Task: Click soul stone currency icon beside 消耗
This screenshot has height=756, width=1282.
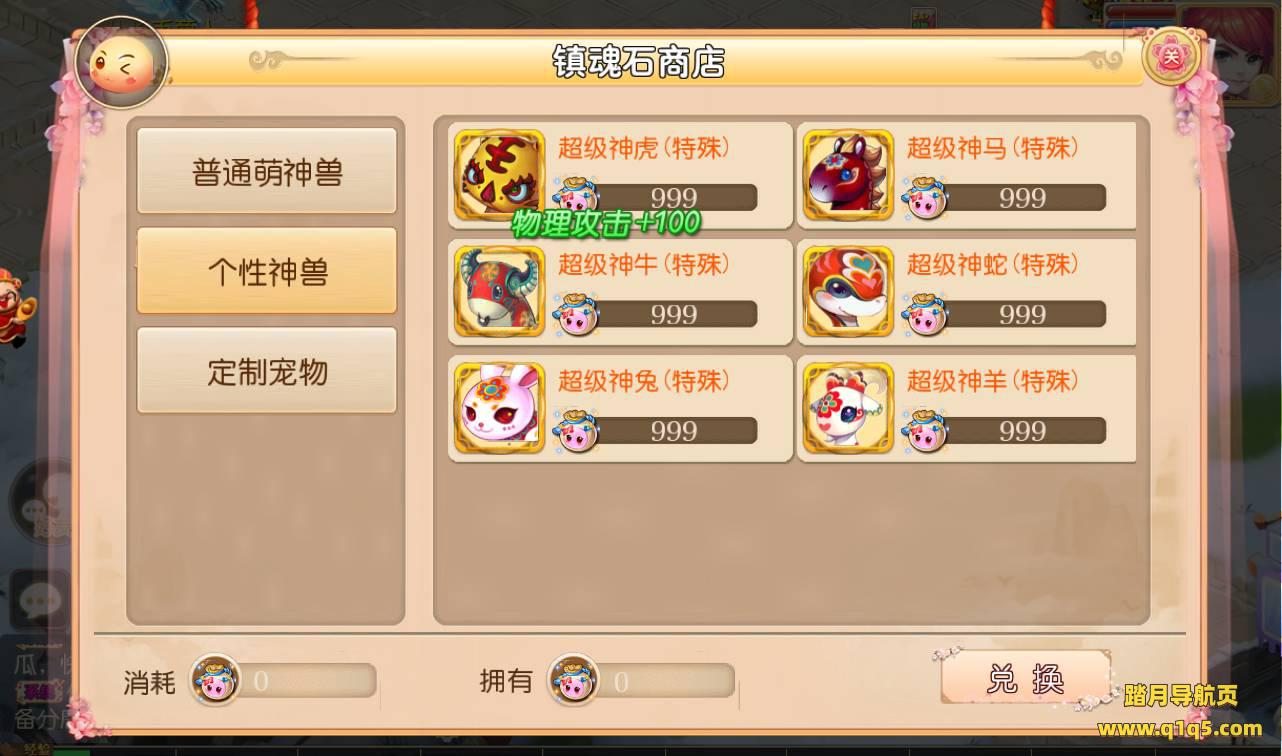Action: pos(215,679)
